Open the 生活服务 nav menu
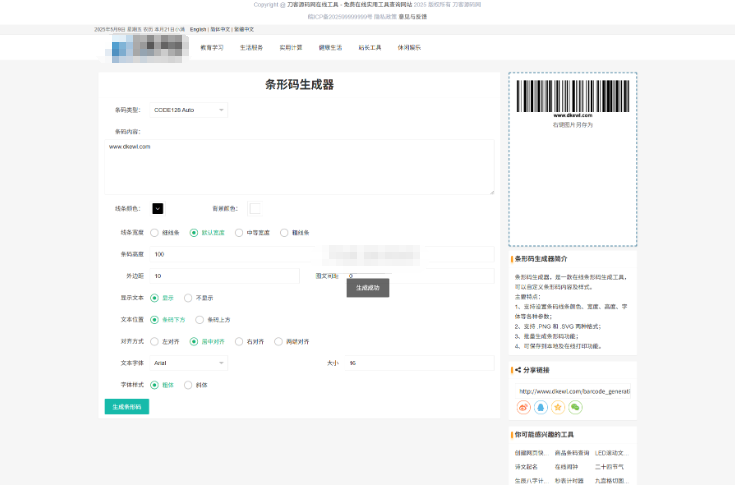 (x=251, y=47)
